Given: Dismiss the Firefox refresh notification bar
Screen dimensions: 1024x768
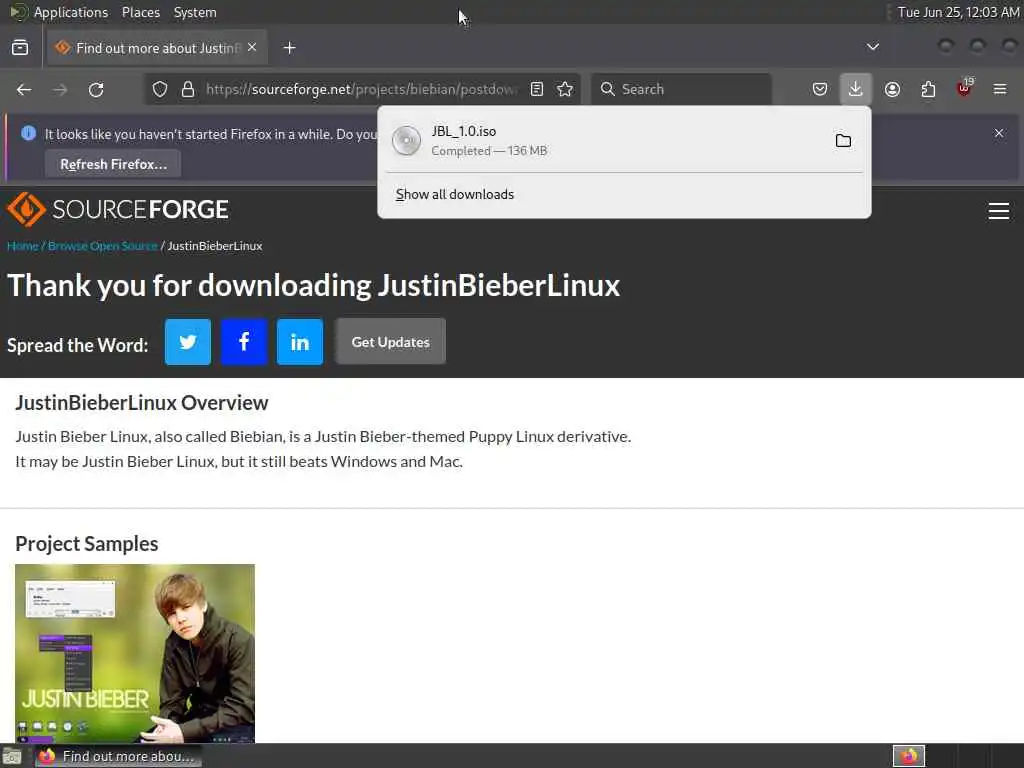Looking at the screenshot, I should point(999,133).
